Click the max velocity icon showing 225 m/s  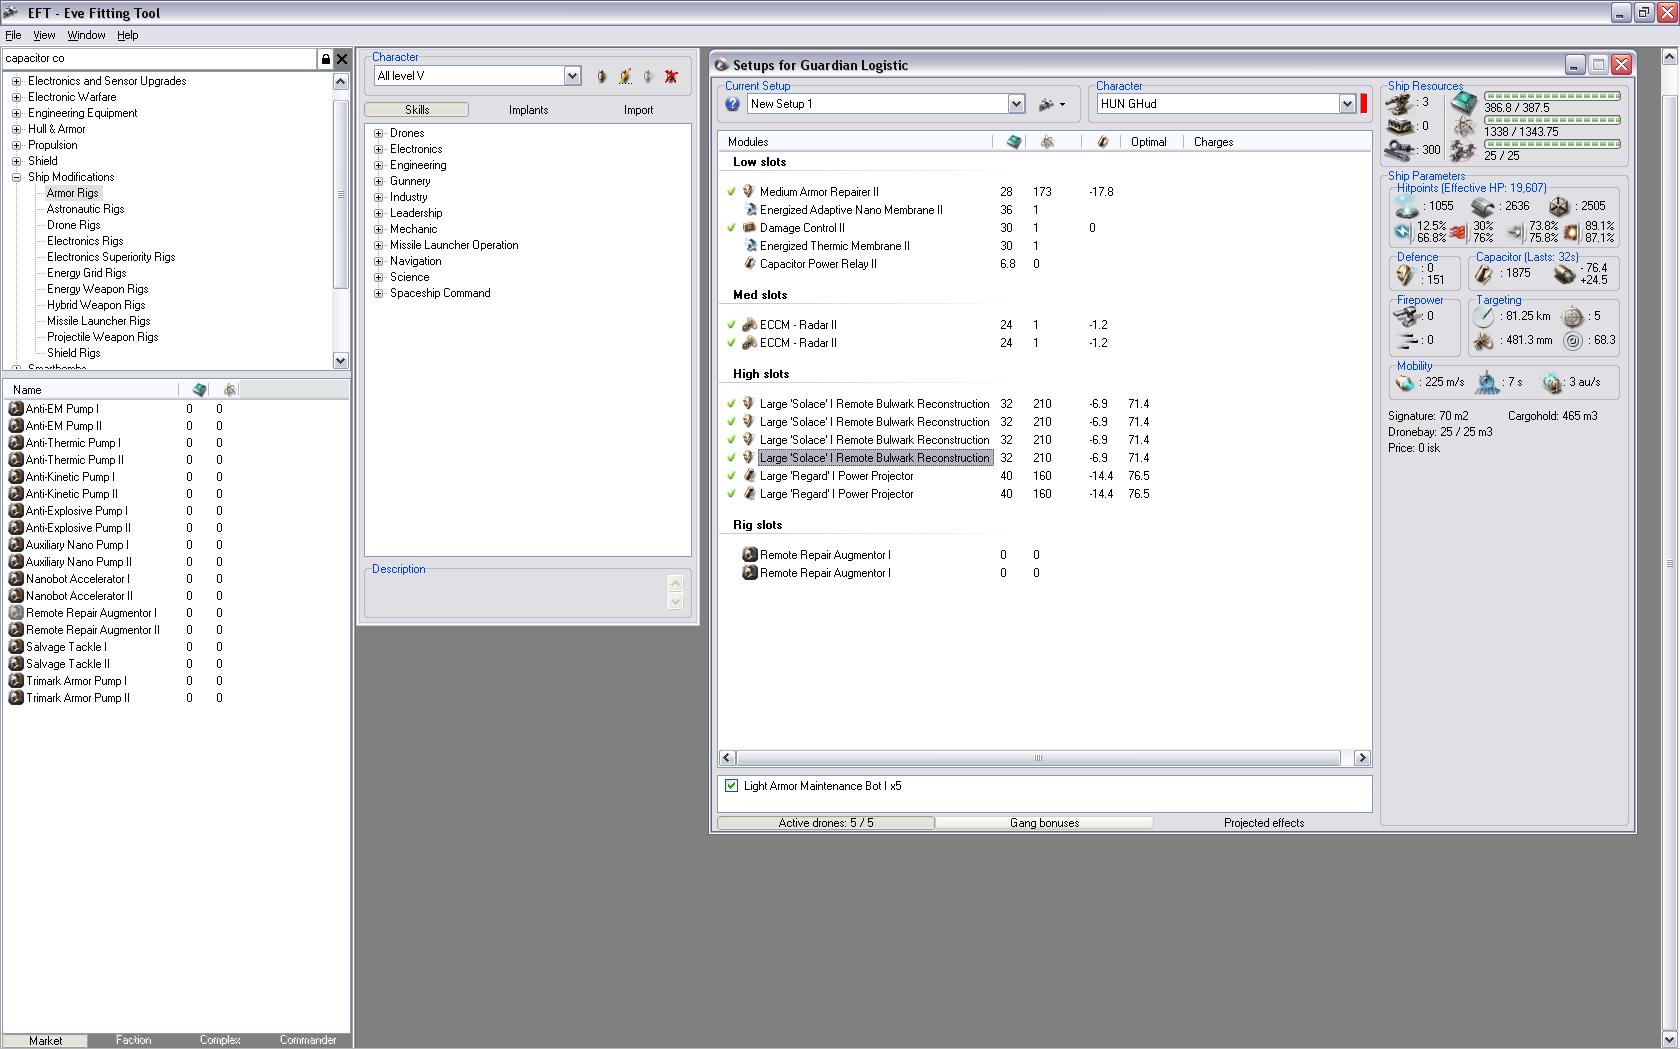1406,383
